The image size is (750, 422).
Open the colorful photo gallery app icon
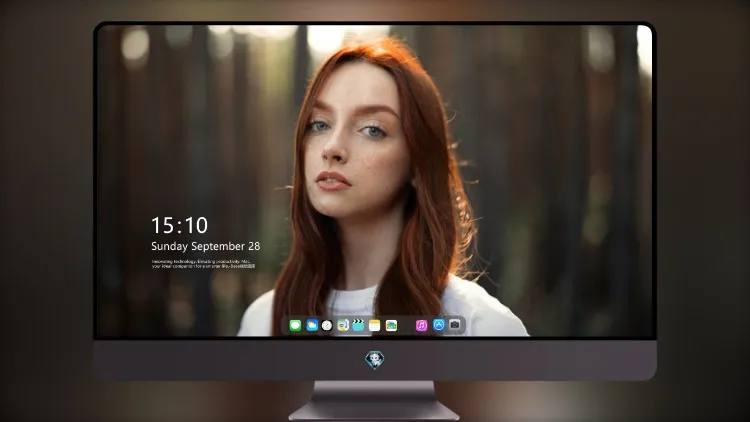point(391,326)
